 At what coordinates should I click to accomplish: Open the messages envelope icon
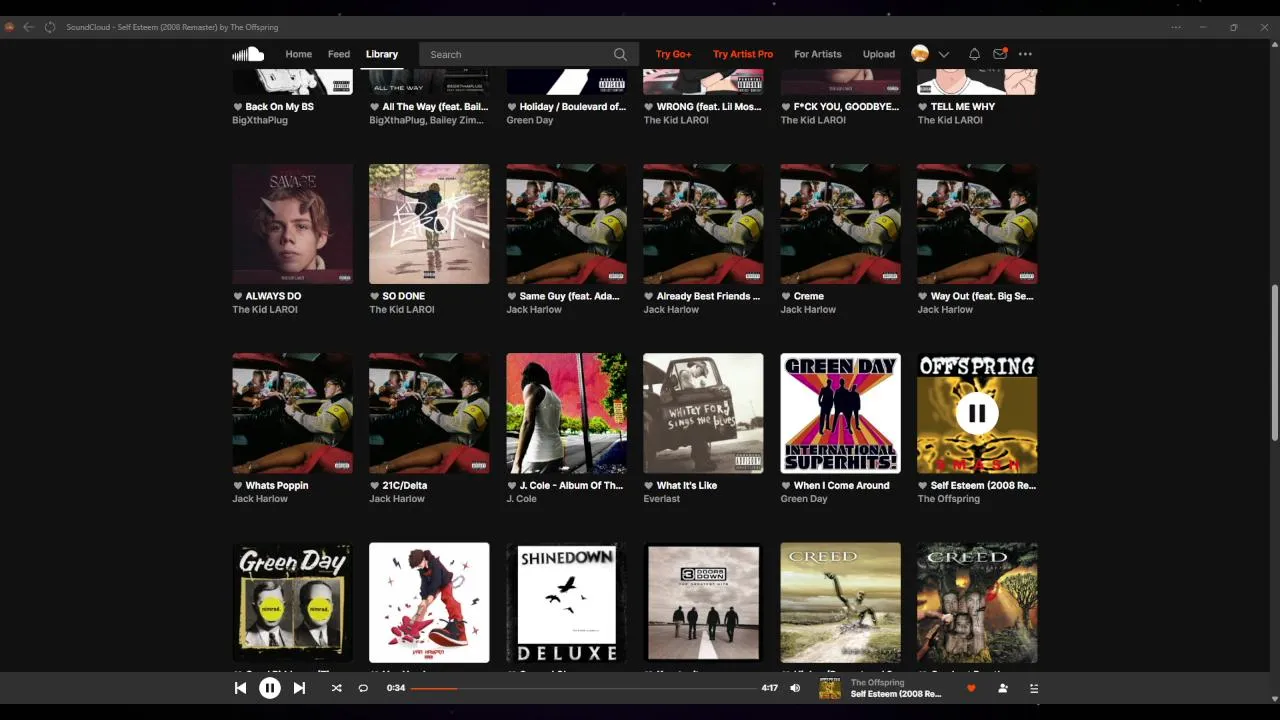999,54
